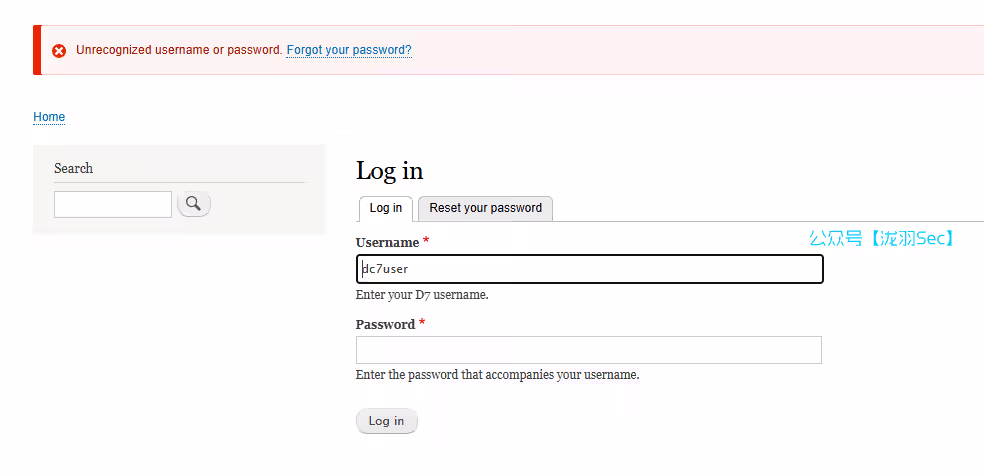Image resolution: width=984 pixels, height=475 pixels.
Task: Switch to the "Reset your password" tab
Action: 485,208
